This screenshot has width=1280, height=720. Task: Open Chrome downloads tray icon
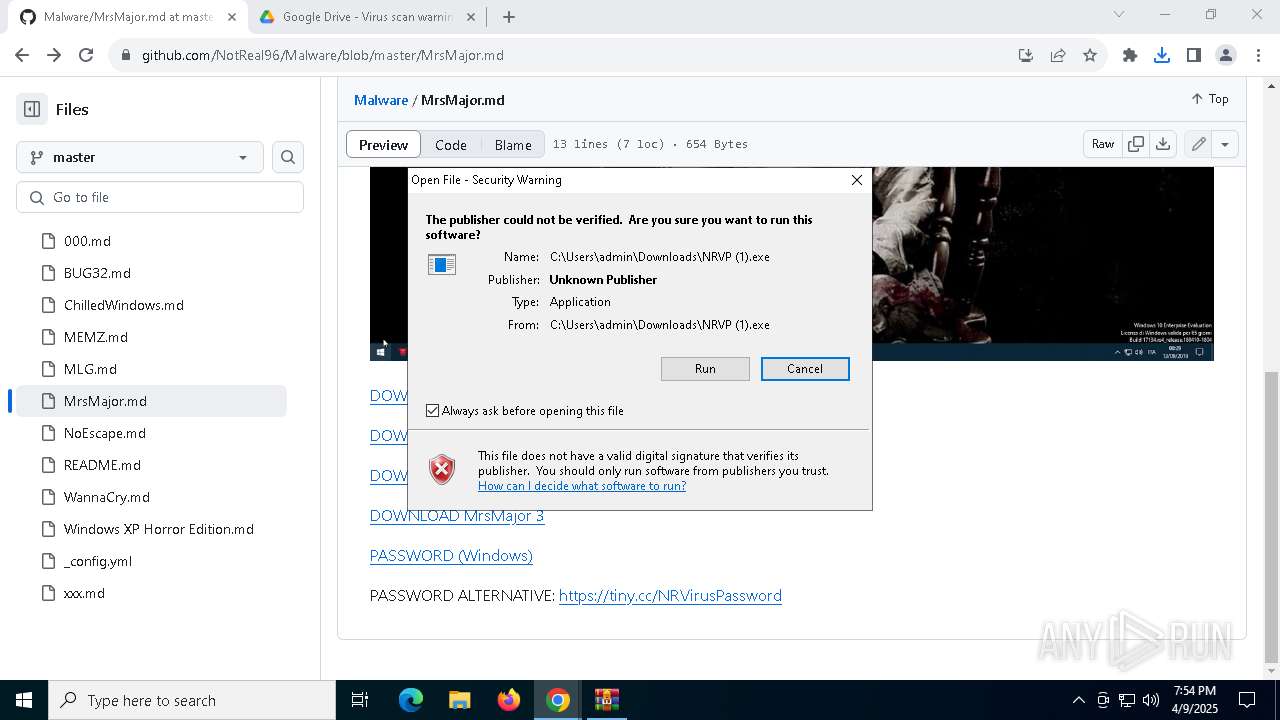click(1162, 56)
